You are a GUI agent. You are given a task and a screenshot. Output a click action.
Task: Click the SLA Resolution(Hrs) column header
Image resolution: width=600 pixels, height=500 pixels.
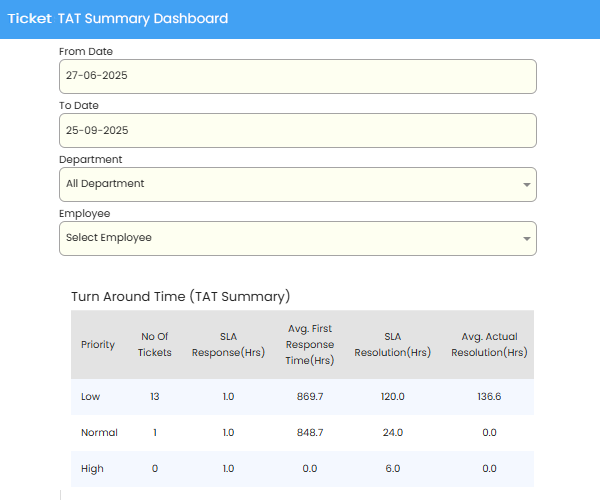coord(393,344)
